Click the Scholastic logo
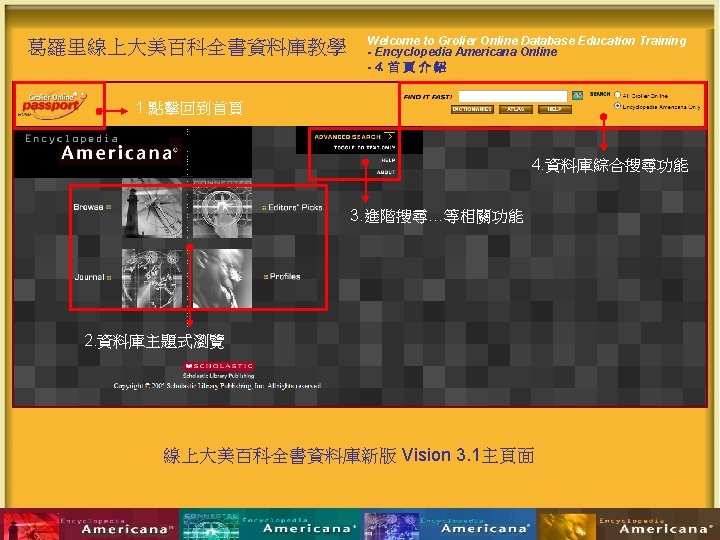720x540 pixels. tap(219, 366)
